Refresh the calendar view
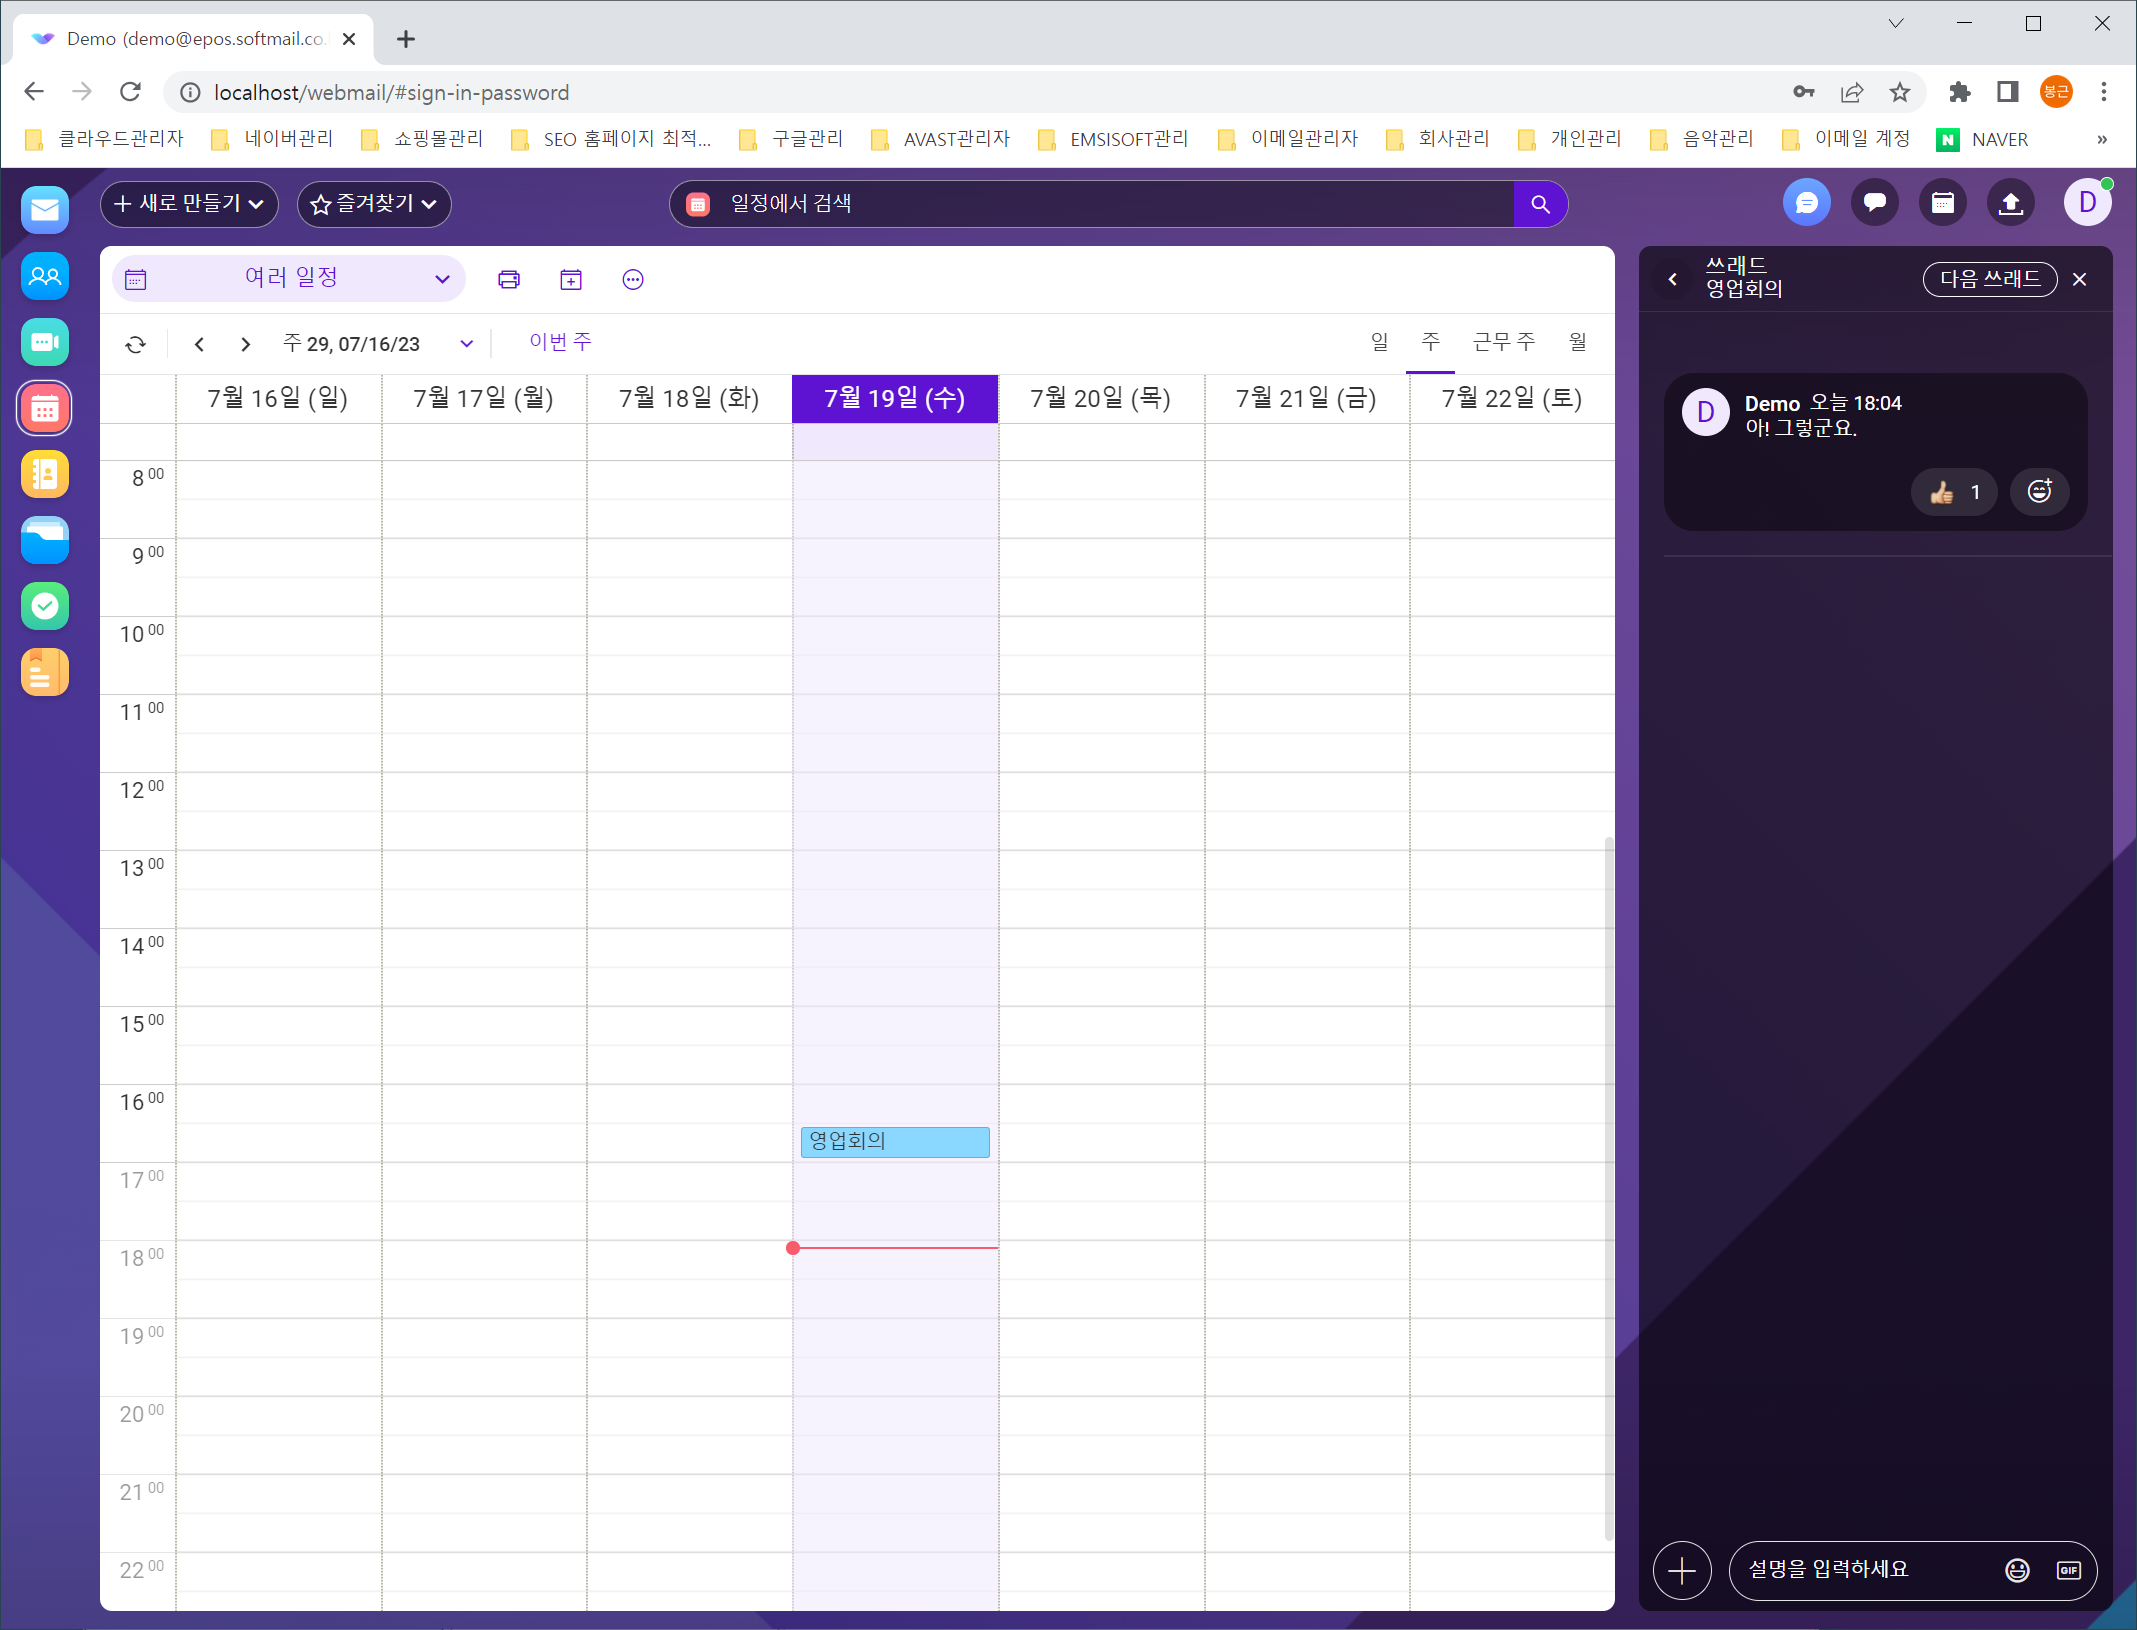2137x1630 pixels. click(136, 344)
